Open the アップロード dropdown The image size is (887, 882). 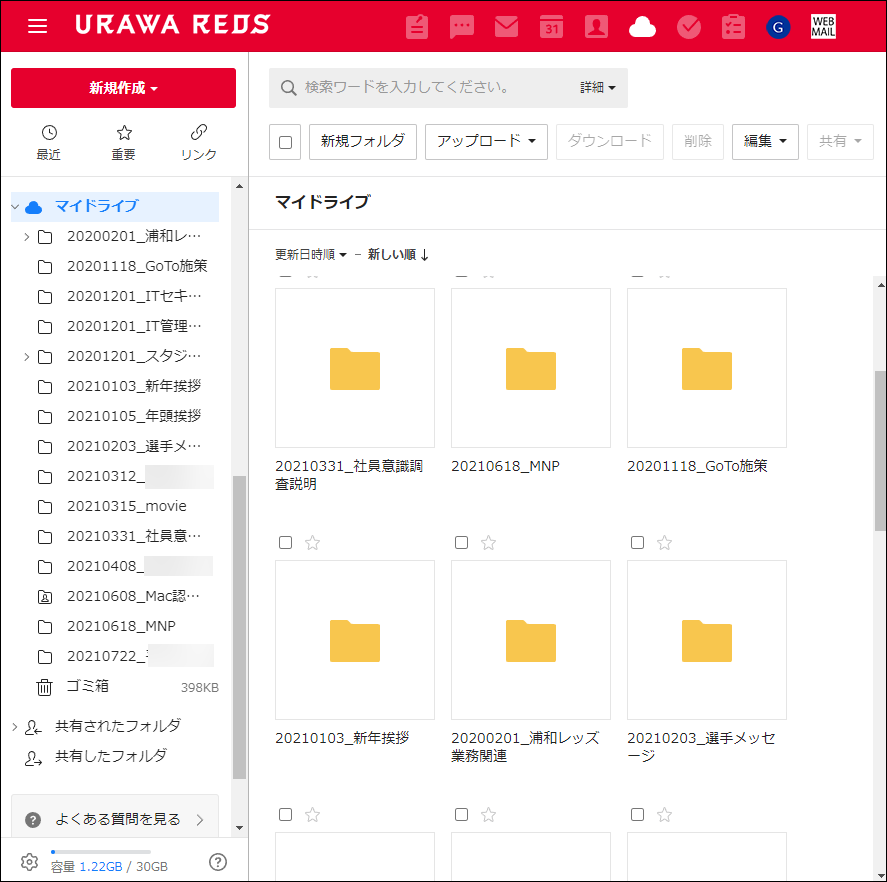[486, 142]
